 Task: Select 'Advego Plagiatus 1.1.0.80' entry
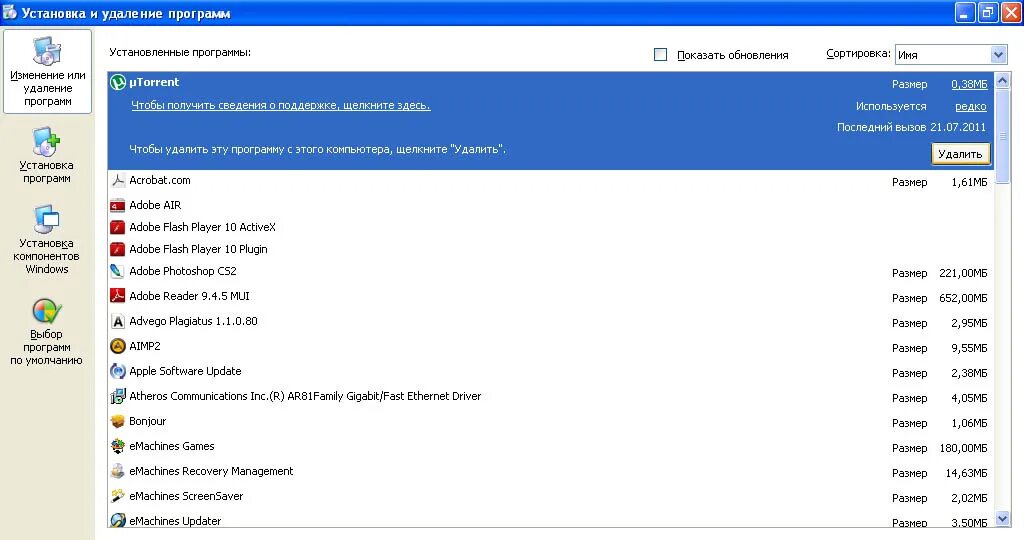551,322
